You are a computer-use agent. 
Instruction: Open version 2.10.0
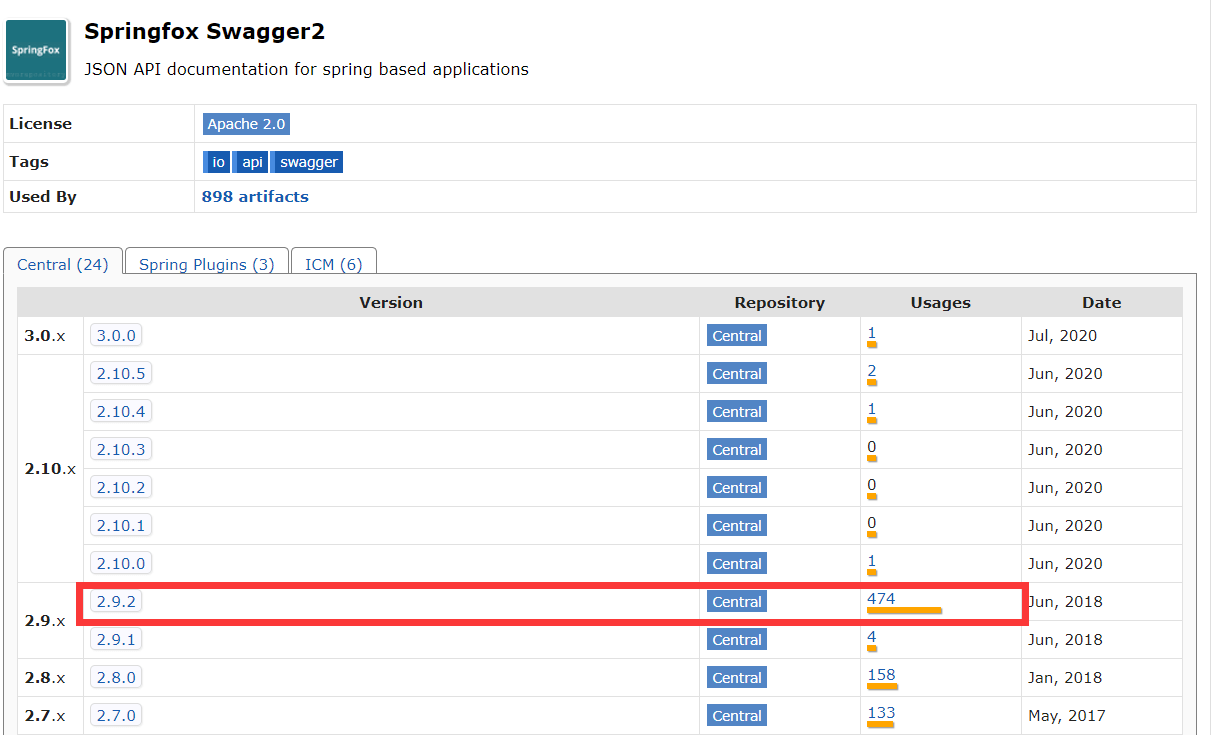click(121, 564)
